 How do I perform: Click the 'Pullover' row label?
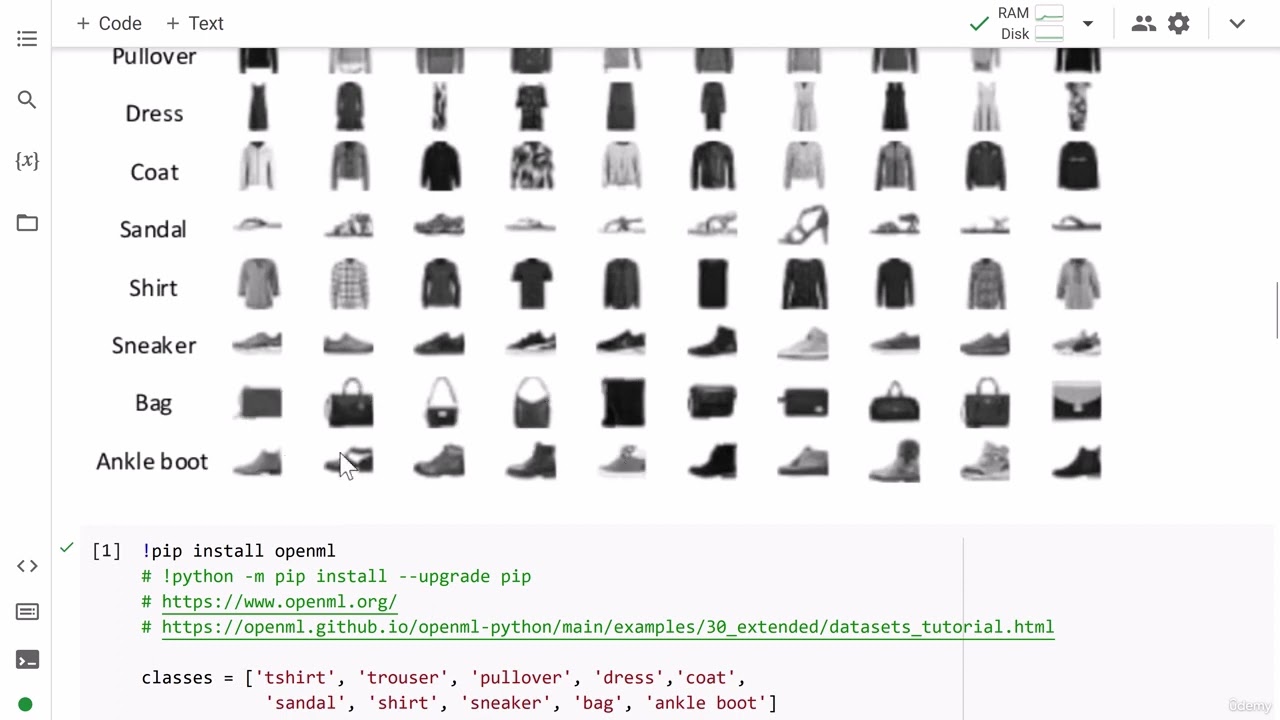pyautogui.click(x=154, y=57)
